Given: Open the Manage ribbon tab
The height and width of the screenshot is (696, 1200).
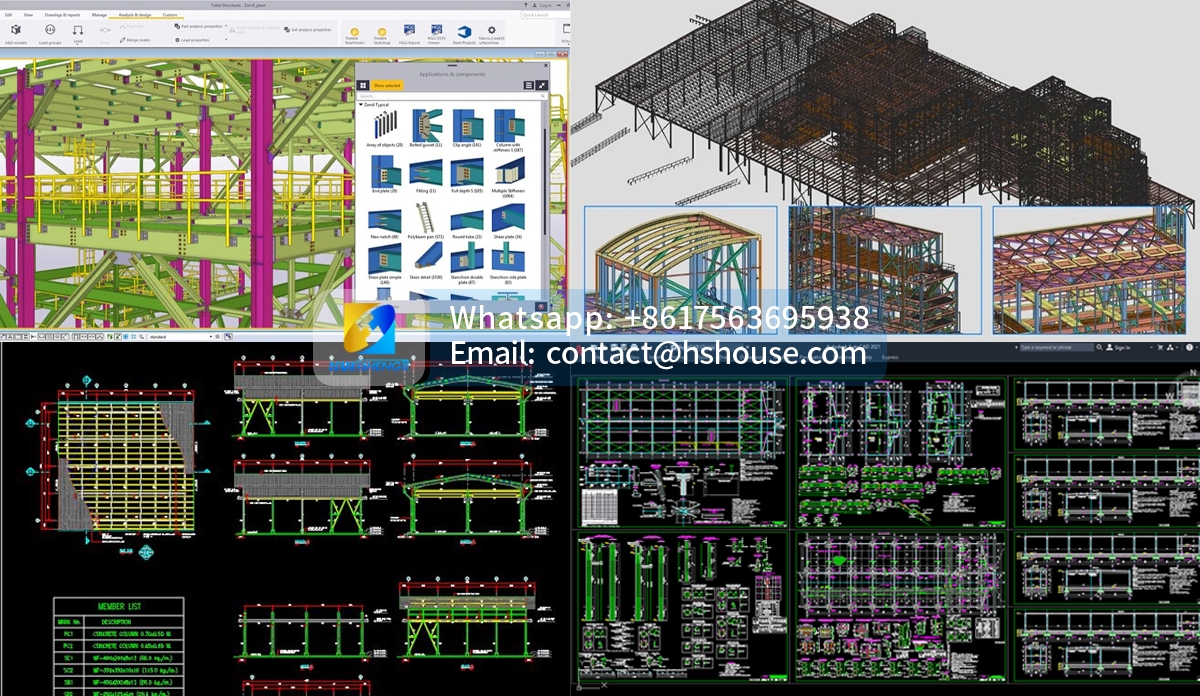Looking at the screenshot, I should (x=99, y=16).
